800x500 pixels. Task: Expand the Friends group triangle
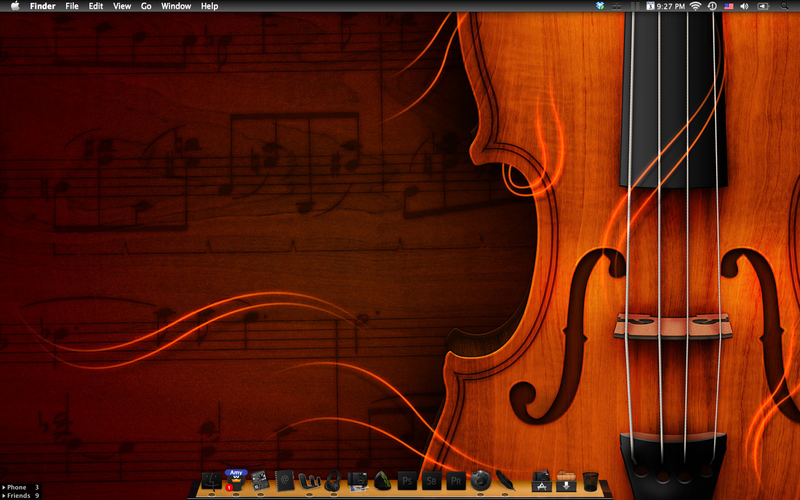coord(3,495)
